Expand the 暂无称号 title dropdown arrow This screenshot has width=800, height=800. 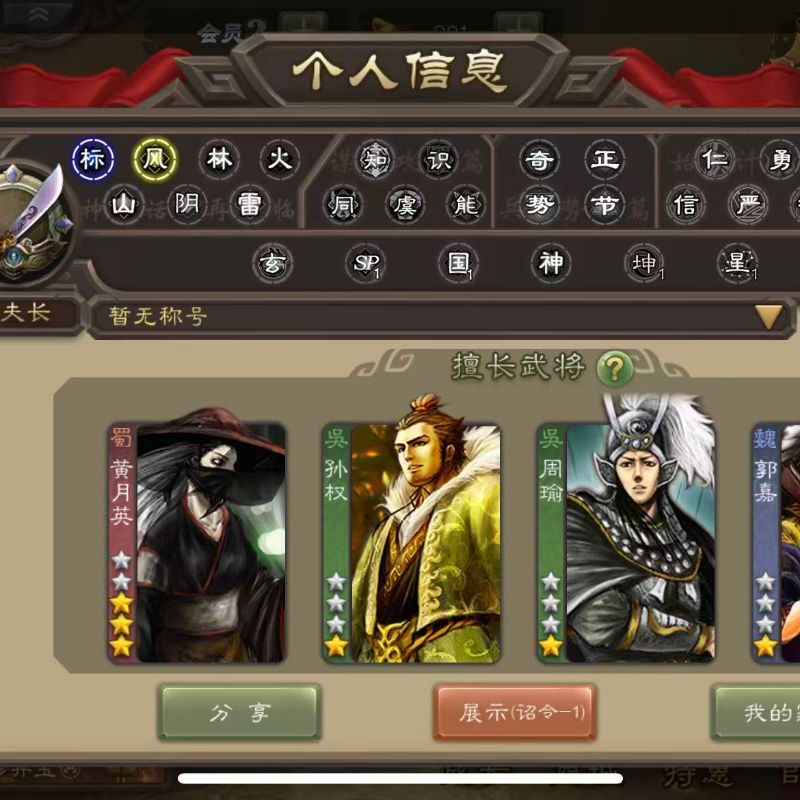coord(768,316)
